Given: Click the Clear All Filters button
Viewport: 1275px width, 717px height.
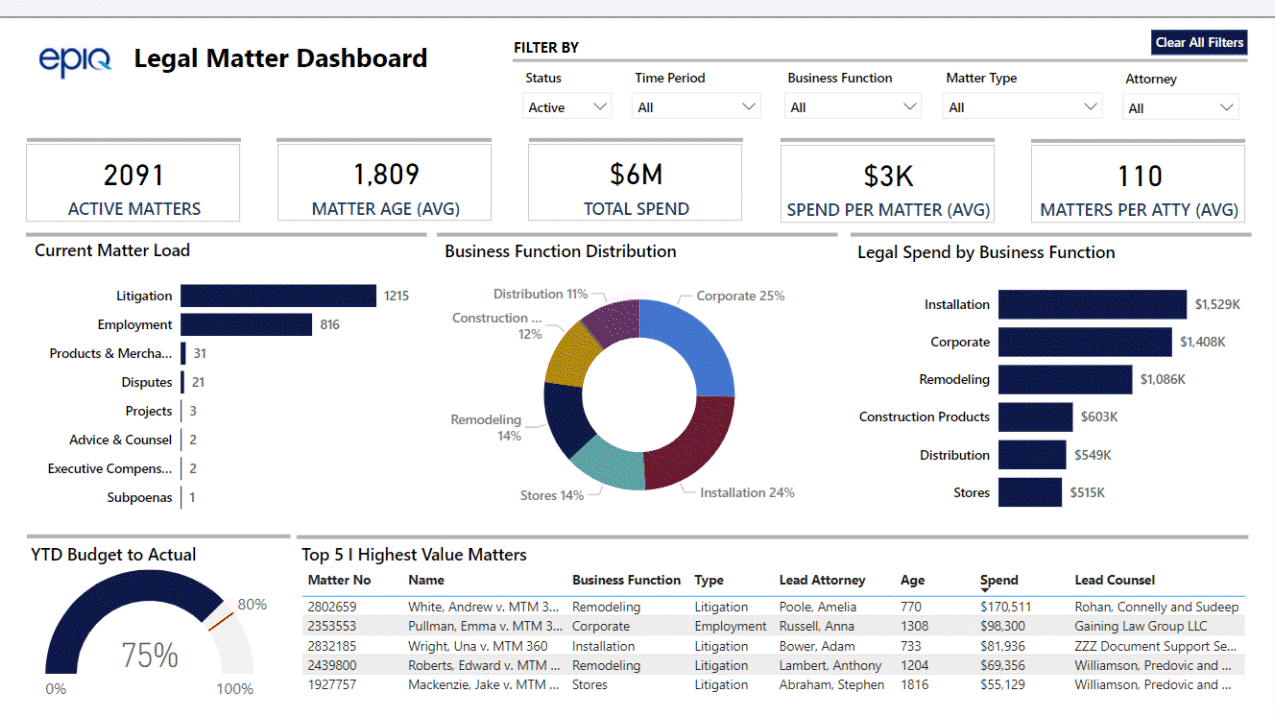Looking at the screenshot, I should tap(1199, 42).
